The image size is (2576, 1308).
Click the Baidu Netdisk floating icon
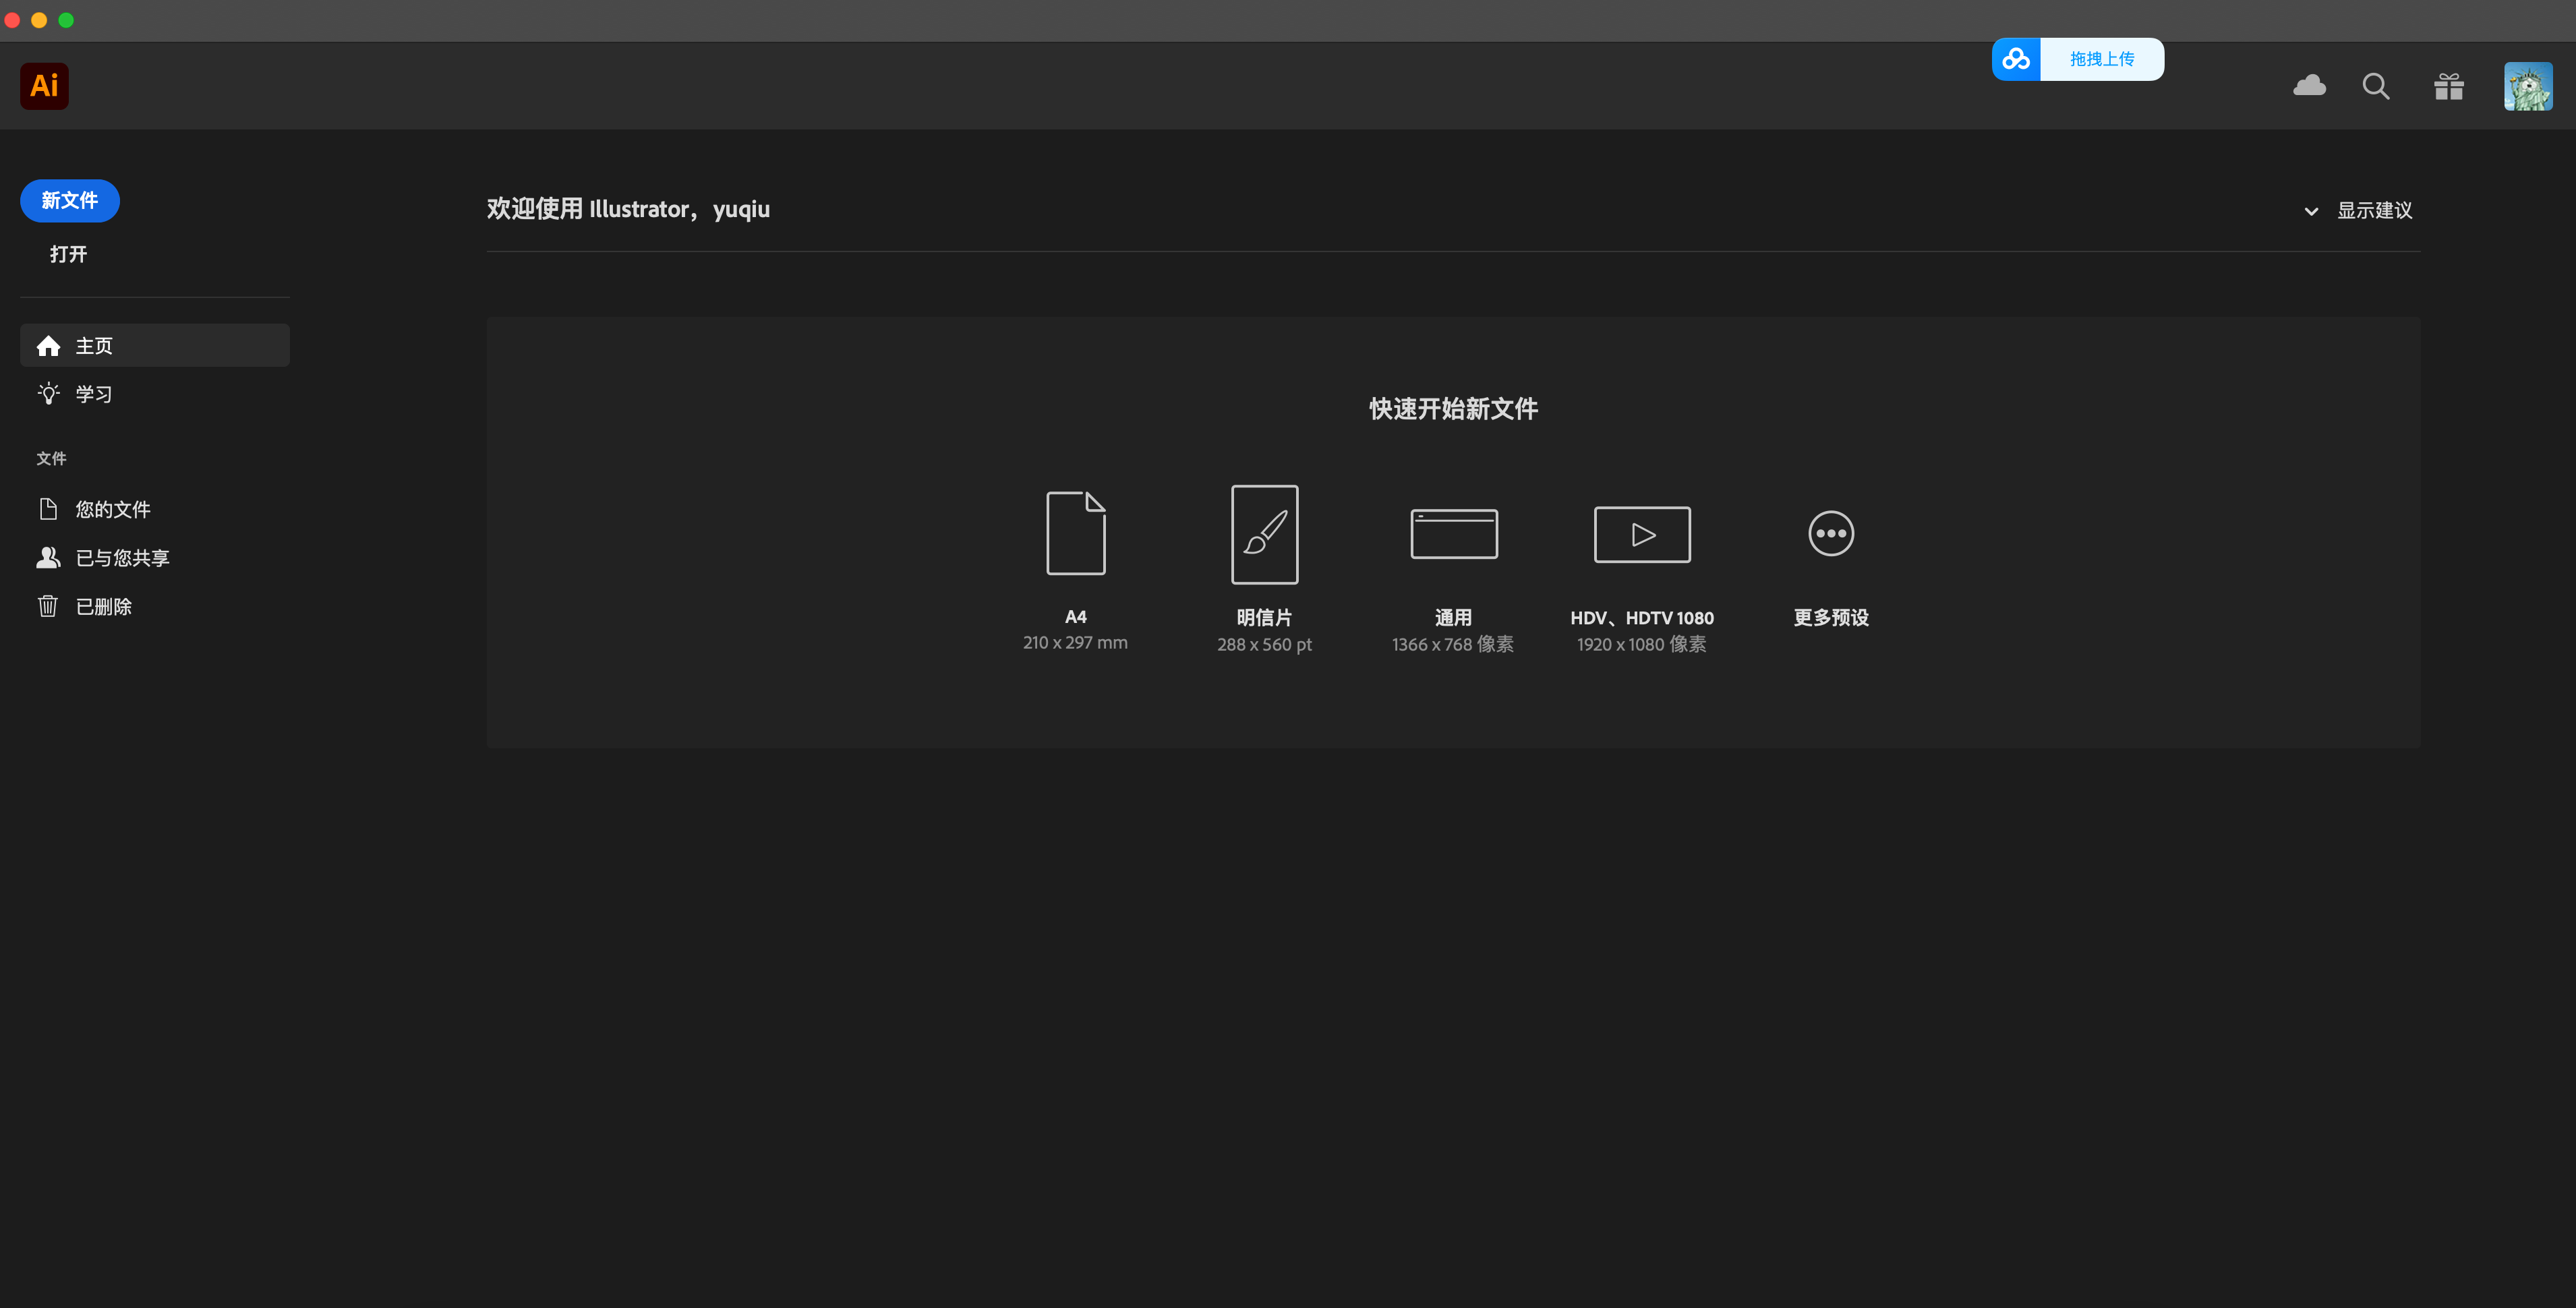(x=2016, y=59)
